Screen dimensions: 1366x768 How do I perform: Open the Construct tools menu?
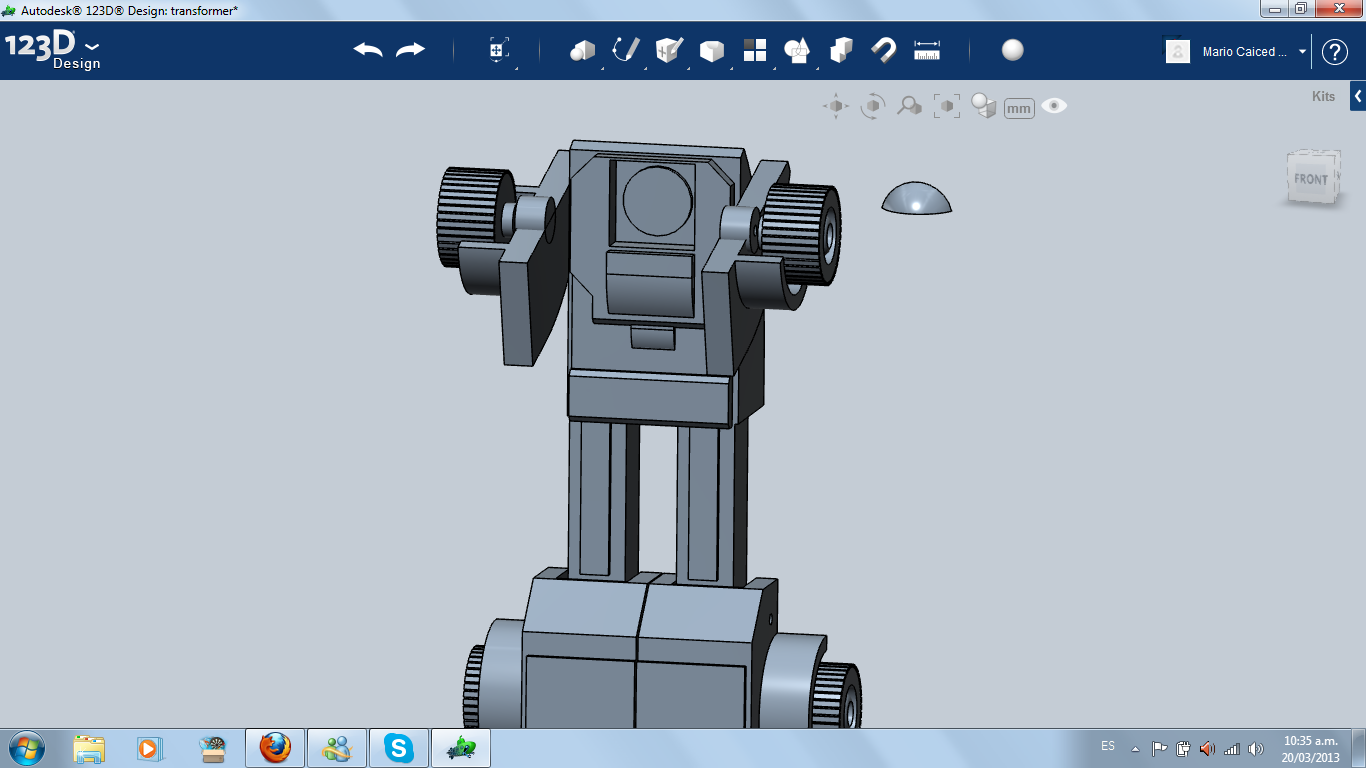tap(669, 50)
